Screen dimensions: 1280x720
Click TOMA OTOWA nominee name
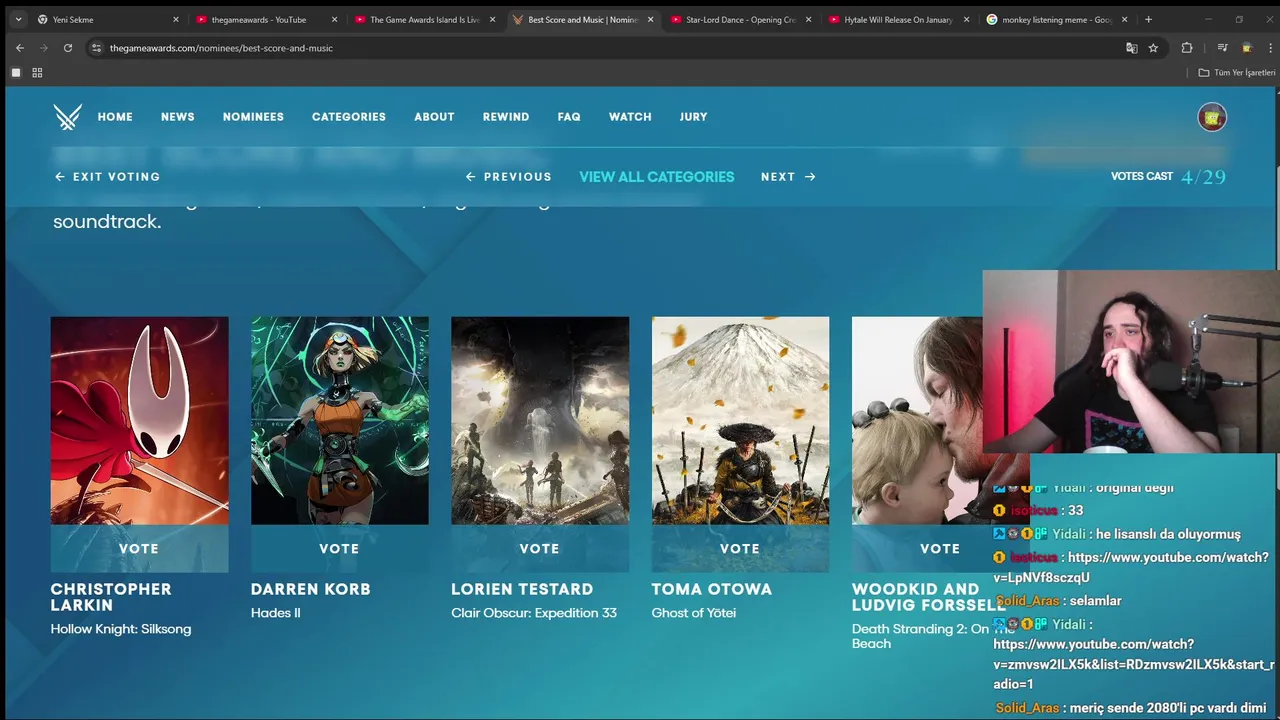click(712, 589)
